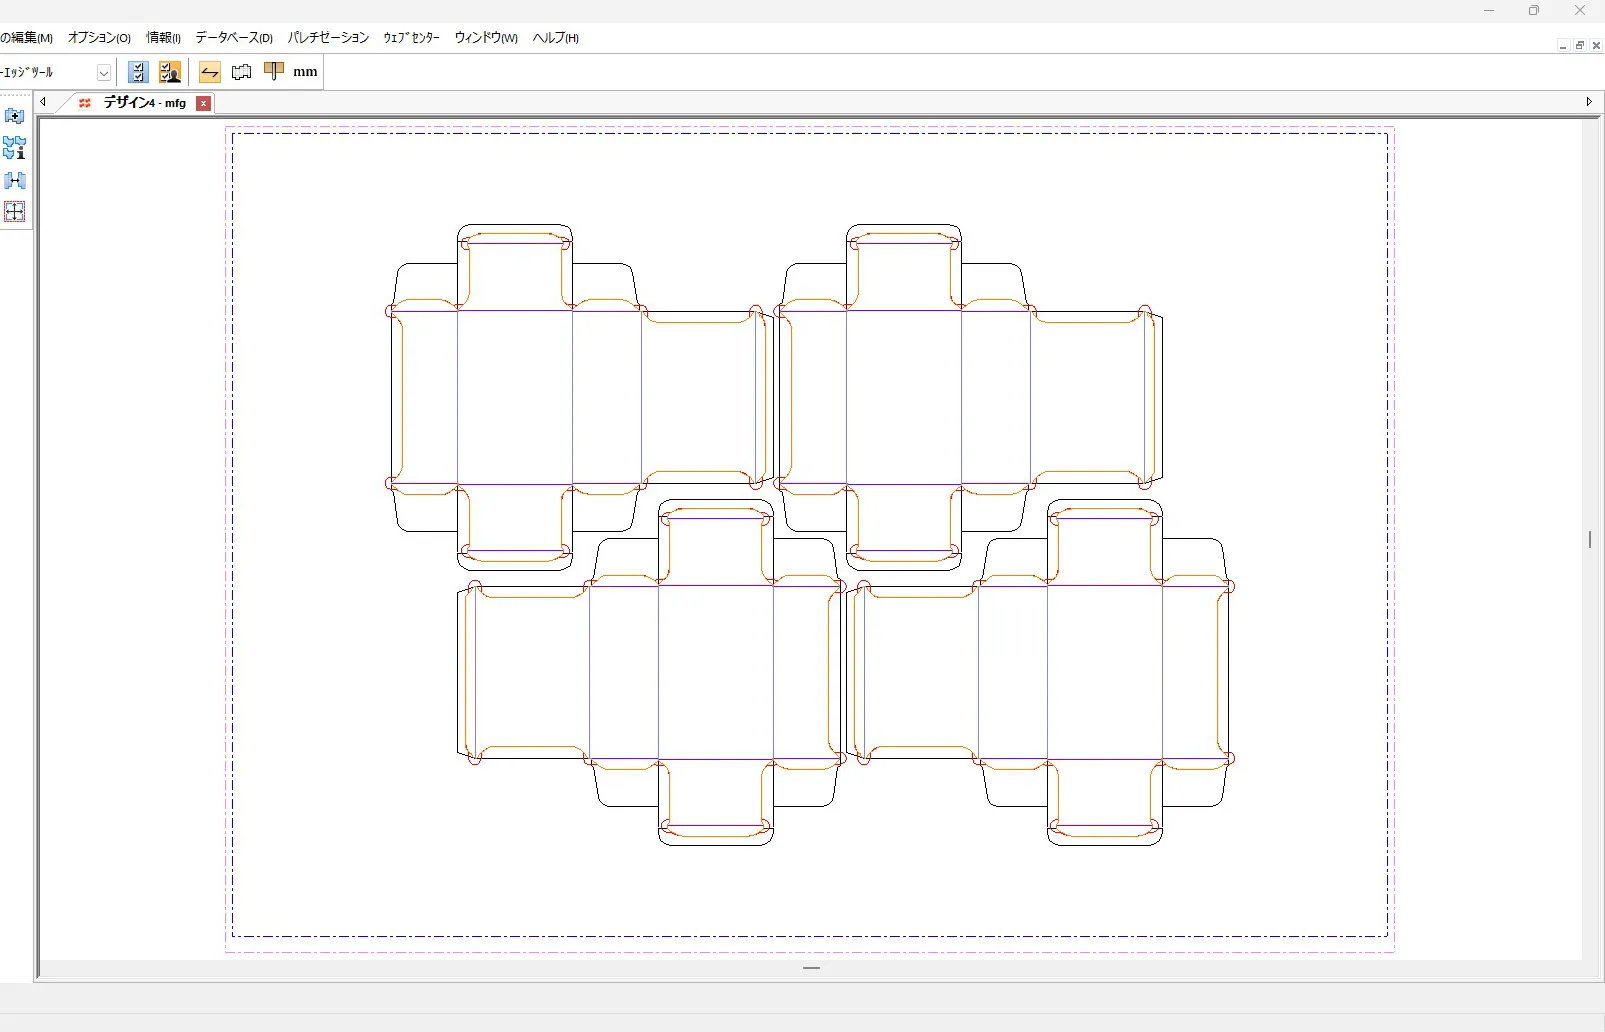Click the design spacing icon with horizontal arrow
Image resolution: width=1605 pixels, height=1032 pixels.
[15, 181]
